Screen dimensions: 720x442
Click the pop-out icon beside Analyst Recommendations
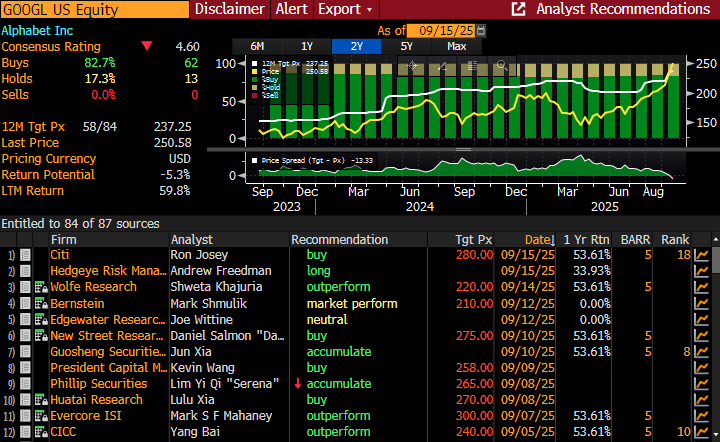518,9
